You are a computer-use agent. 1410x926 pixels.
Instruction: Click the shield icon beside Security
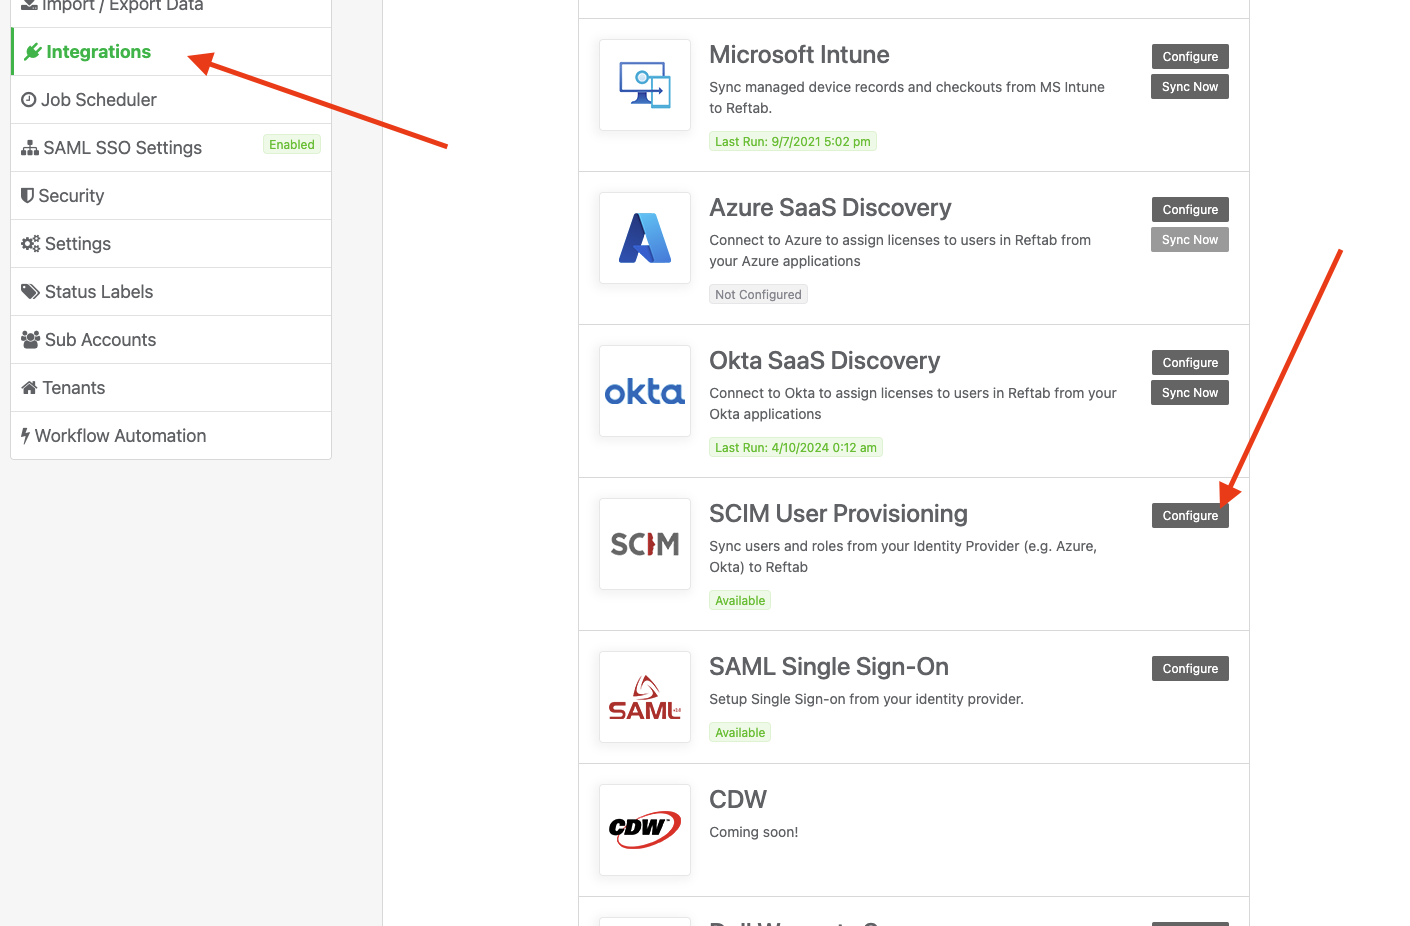pos(26,195)
